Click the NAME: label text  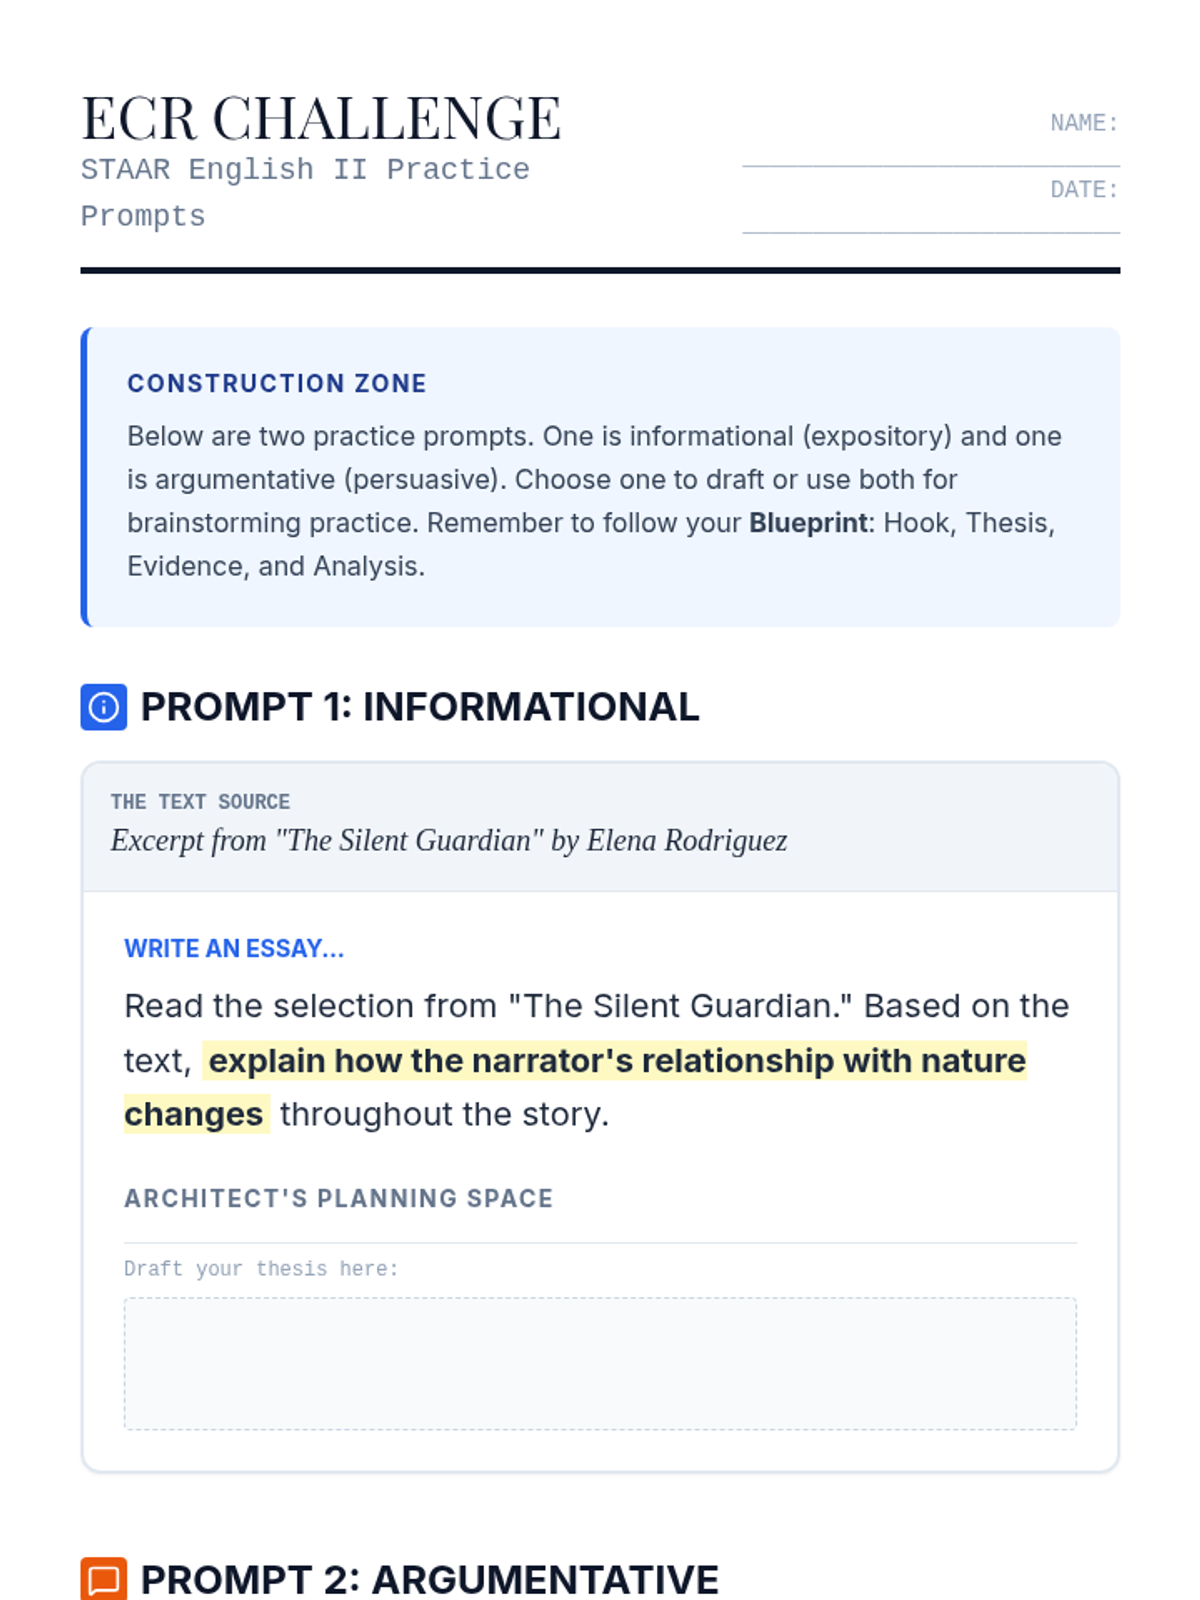pyautogui.click(x=1084, y=123)
